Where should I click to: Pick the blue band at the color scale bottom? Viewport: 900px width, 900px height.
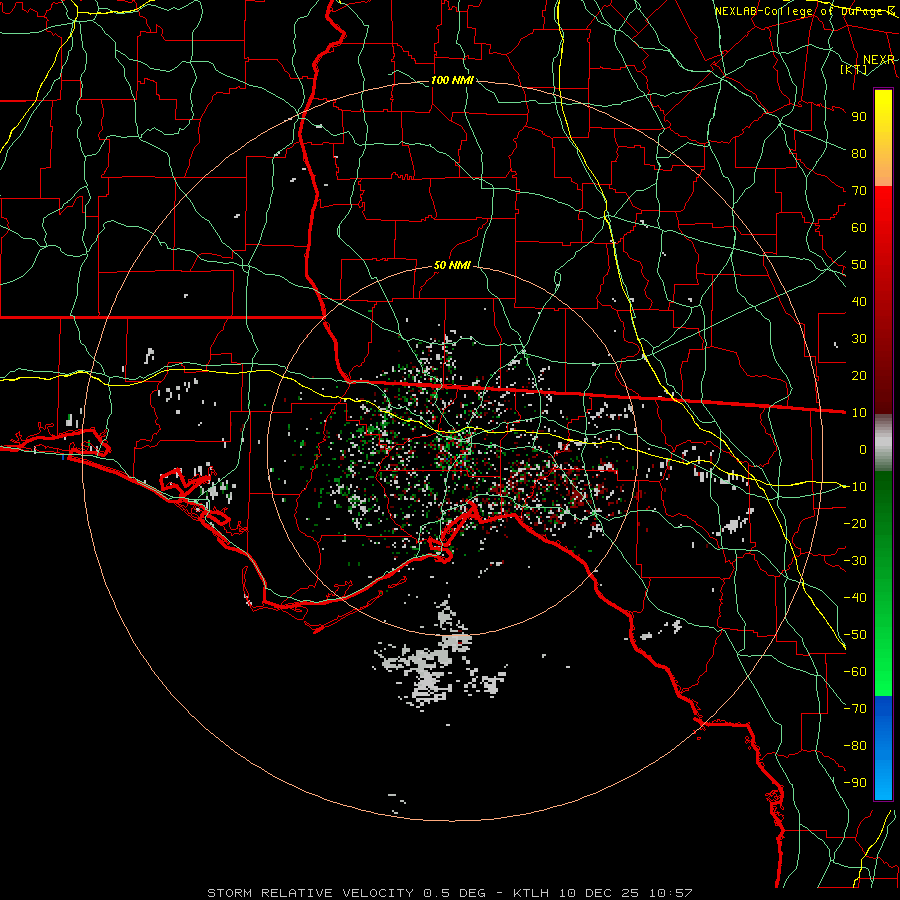(x=883, y=748)
